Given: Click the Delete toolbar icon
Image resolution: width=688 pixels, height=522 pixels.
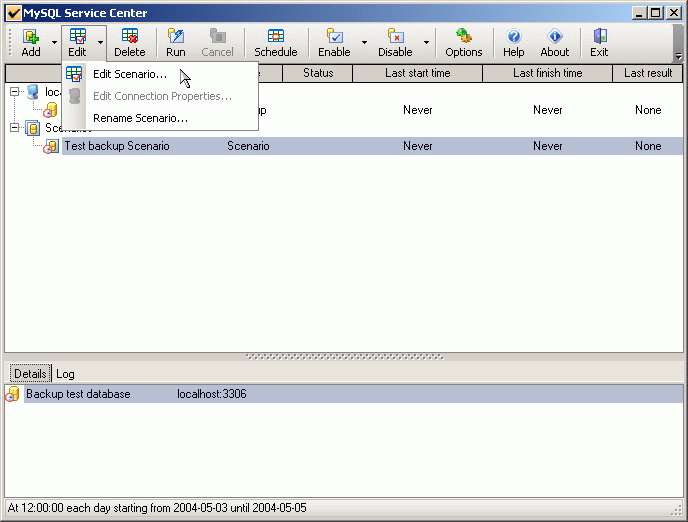Looking at the screenshot, I should (x=129, y=43).
